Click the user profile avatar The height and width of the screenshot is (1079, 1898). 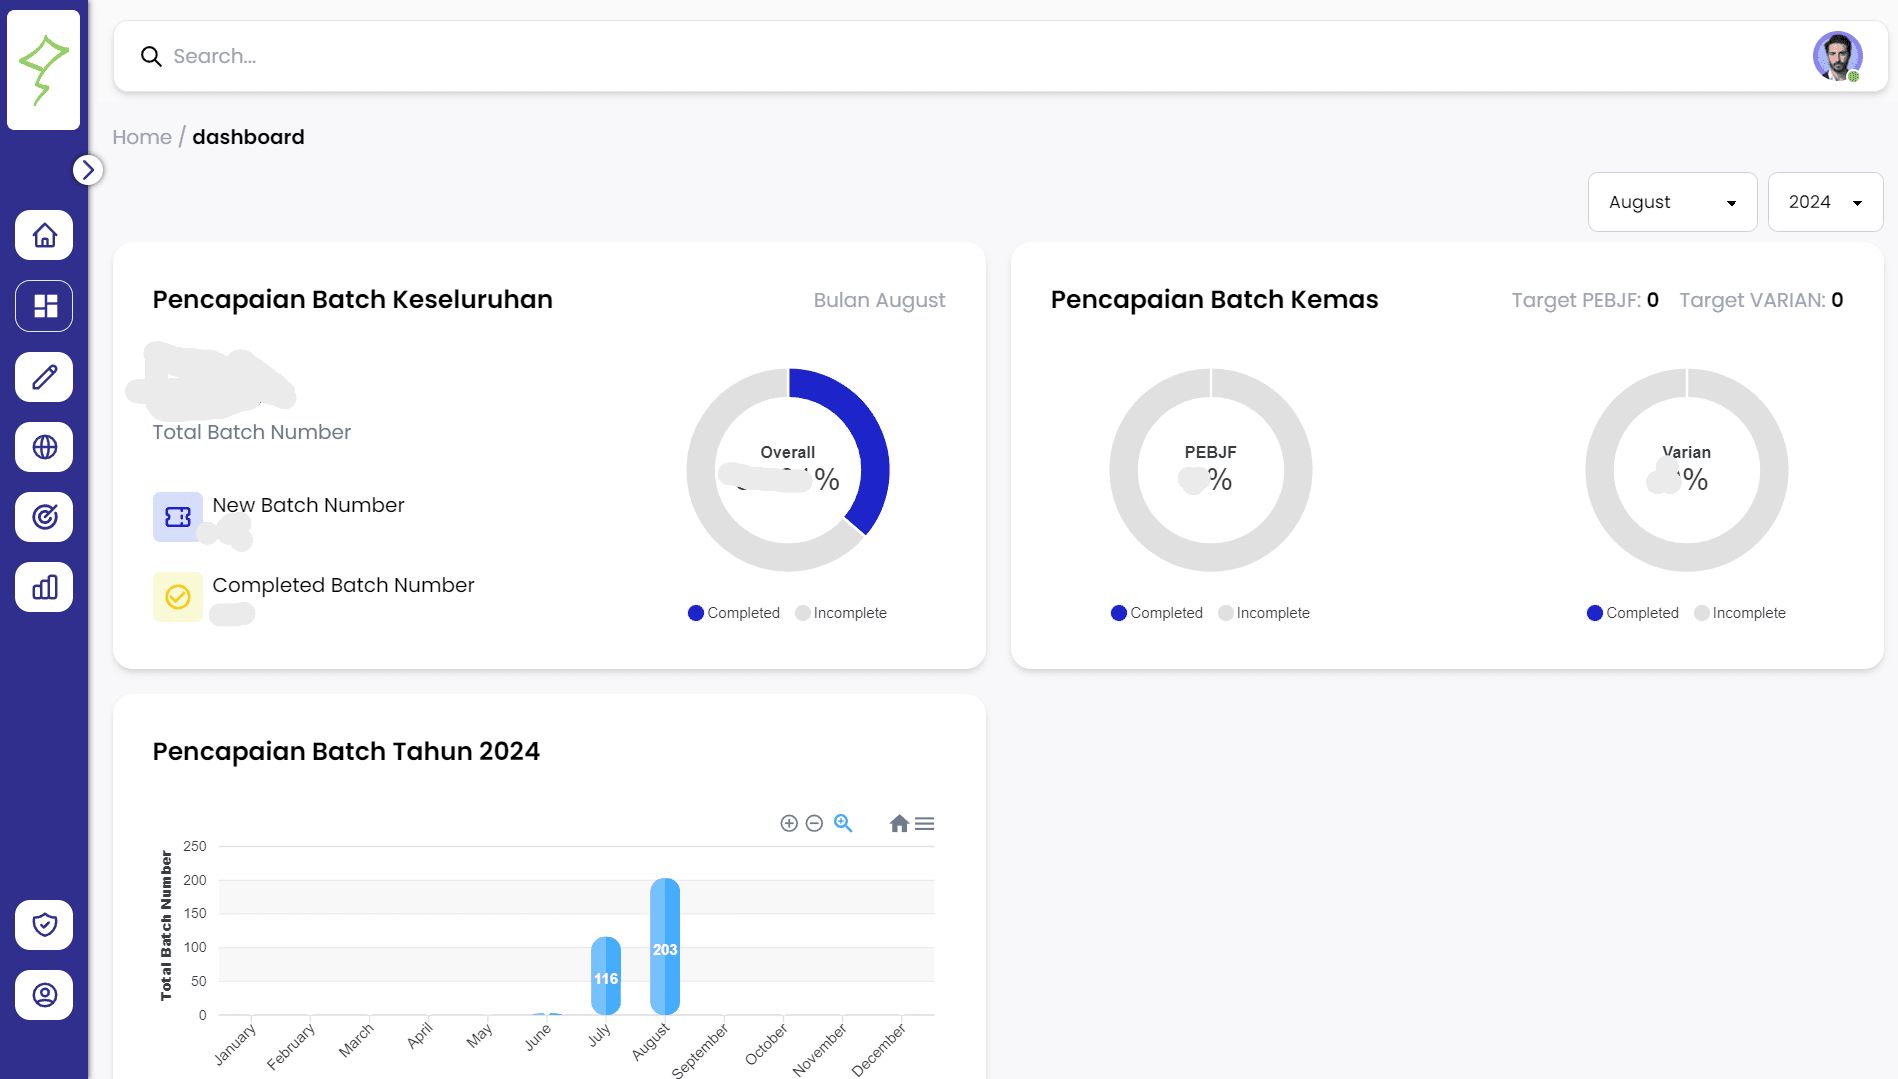(1837, 56)
